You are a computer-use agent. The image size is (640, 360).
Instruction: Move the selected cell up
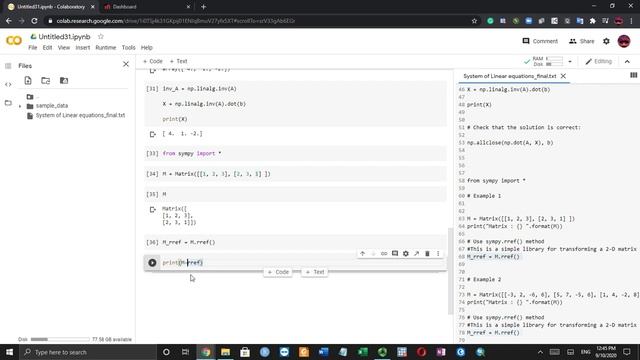(362, 253)
